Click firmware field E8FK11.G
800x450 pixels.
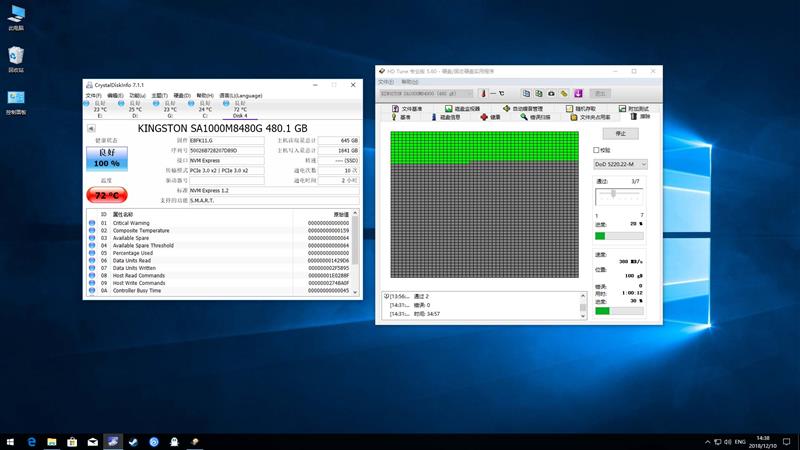pyautogui.click(x=227, y=140)
